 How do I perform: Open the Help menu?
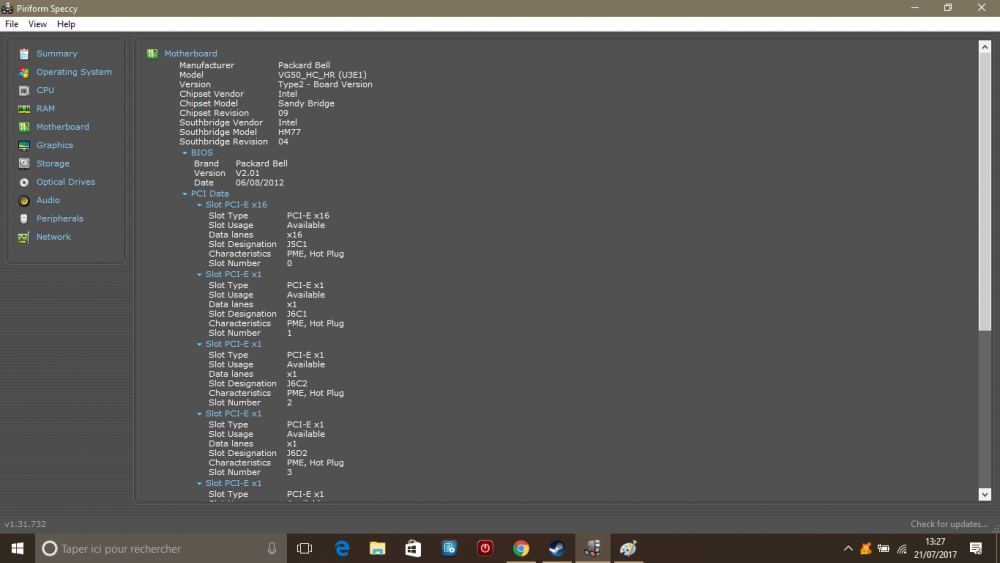(x=66, y=24)
